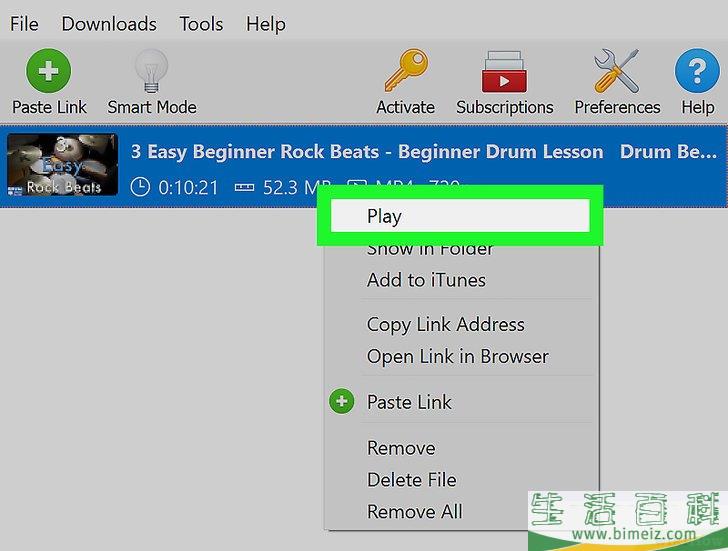
Task: Open Preferences wrench and screwdriver icon
Action: point(616,72)
